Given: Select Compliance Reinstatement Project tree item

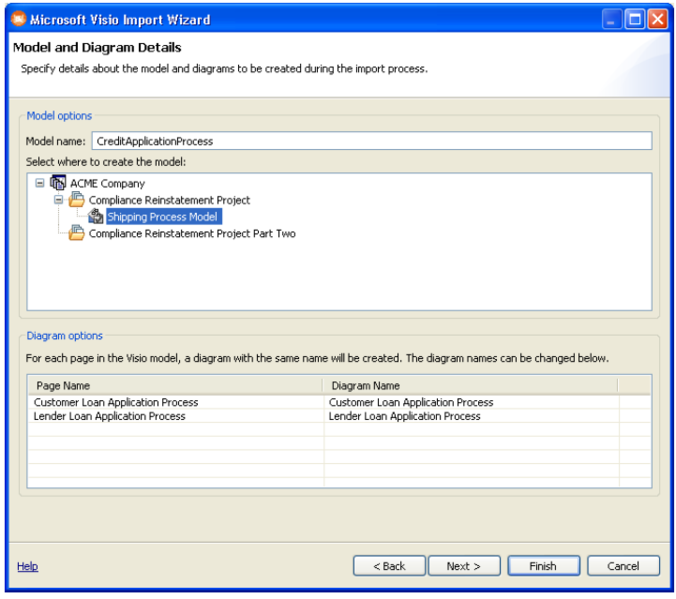Looking at the screenshot, I should 169,200.
